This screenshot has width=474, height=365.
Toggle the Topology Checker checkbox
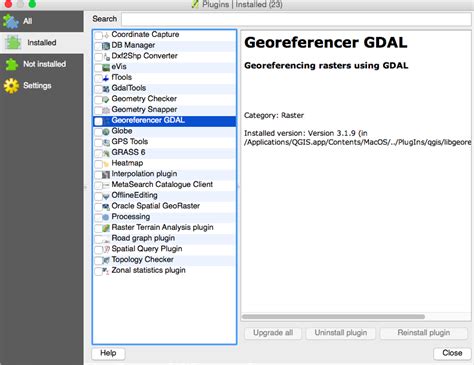pyautogui.click(x=98, y=260)
